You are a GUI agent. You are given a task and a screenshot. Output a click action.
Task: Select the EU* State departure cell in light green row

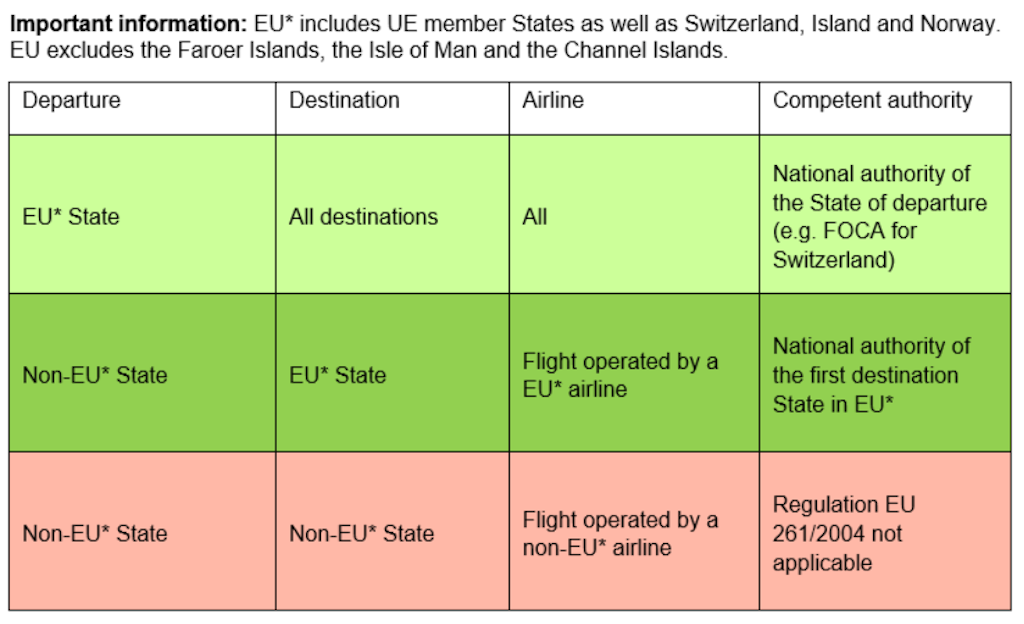tap(70, 217)
